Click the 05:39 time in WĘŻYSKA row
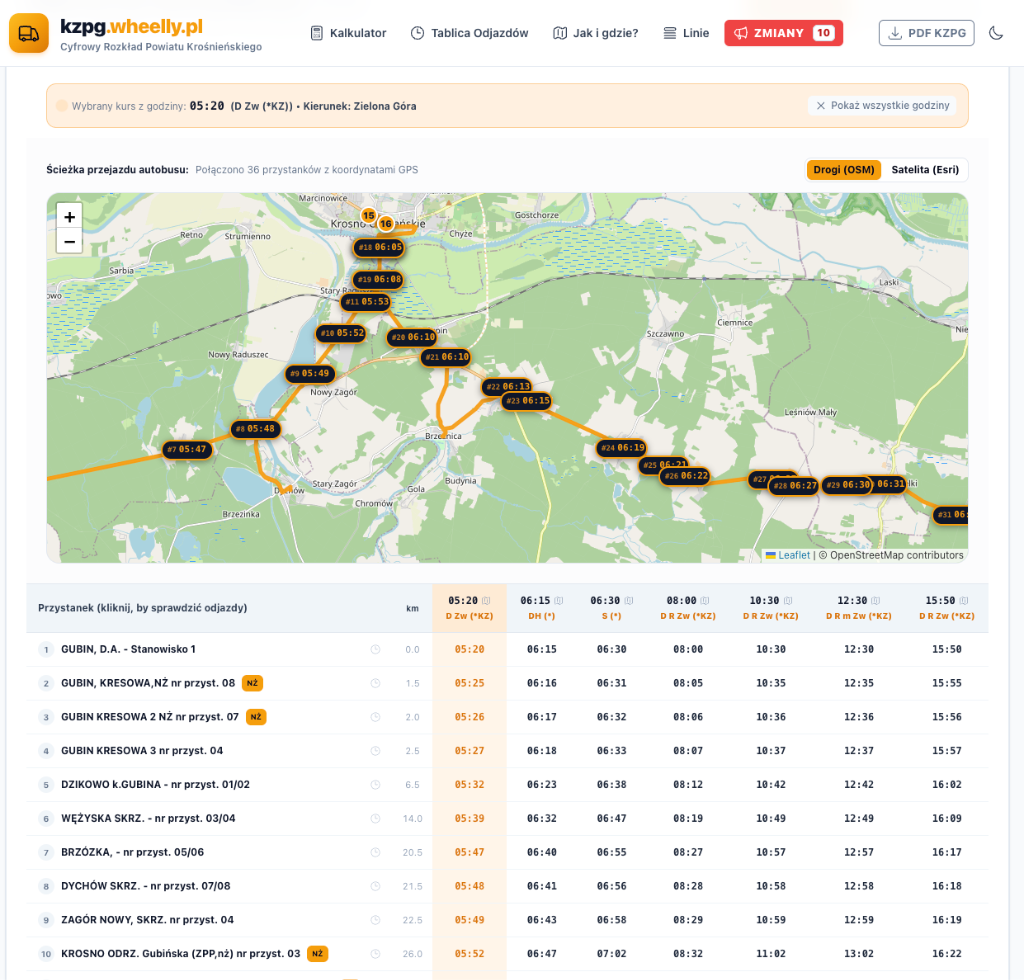Viewport: 1024px width, 980px height. [x=469, y=819]
